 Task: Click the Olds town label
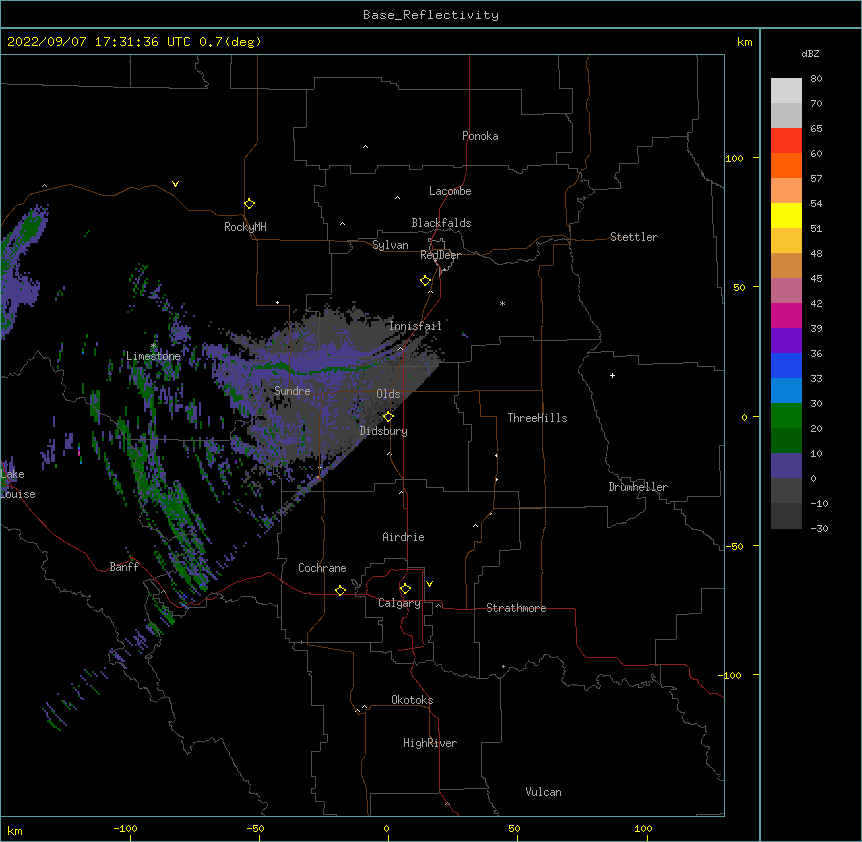click(388, 394)
